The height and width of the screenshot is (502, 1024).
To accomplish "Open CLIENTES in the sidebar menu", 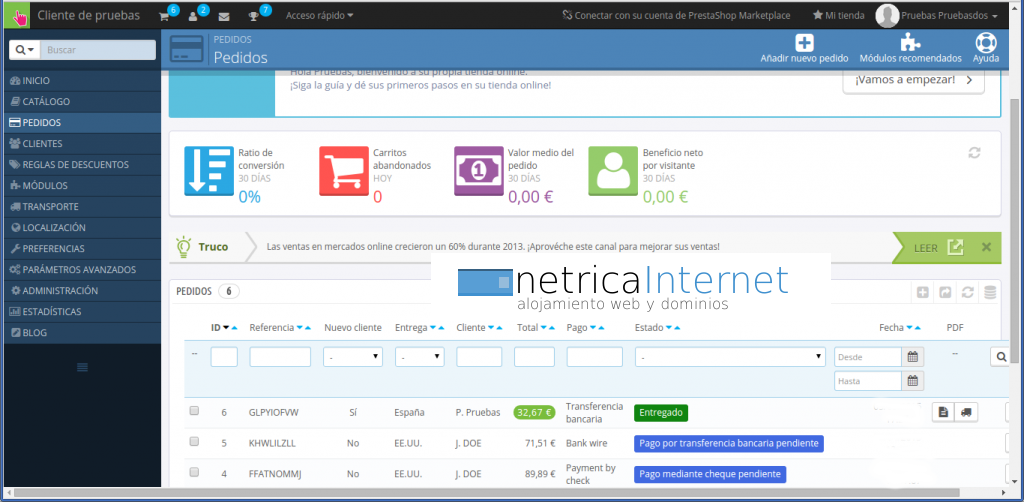I will coord(82,144).
